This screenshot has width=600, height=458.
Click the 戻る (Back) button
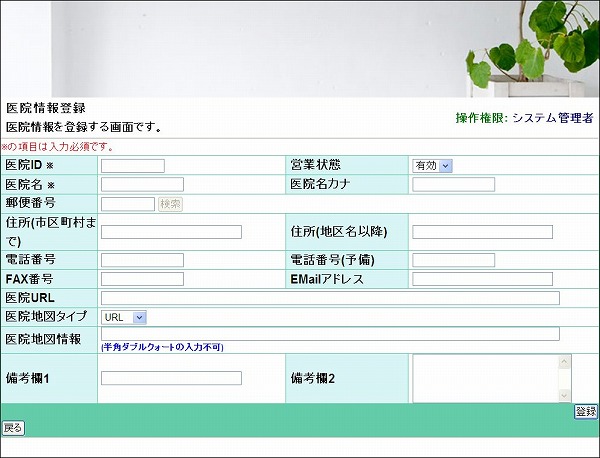point(13,428)
